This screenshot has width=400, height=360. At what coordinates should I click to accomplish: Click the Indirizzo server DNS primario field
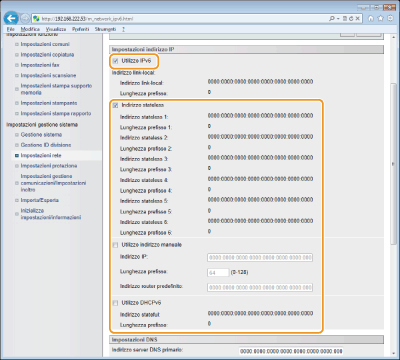(x=291, y=351)
